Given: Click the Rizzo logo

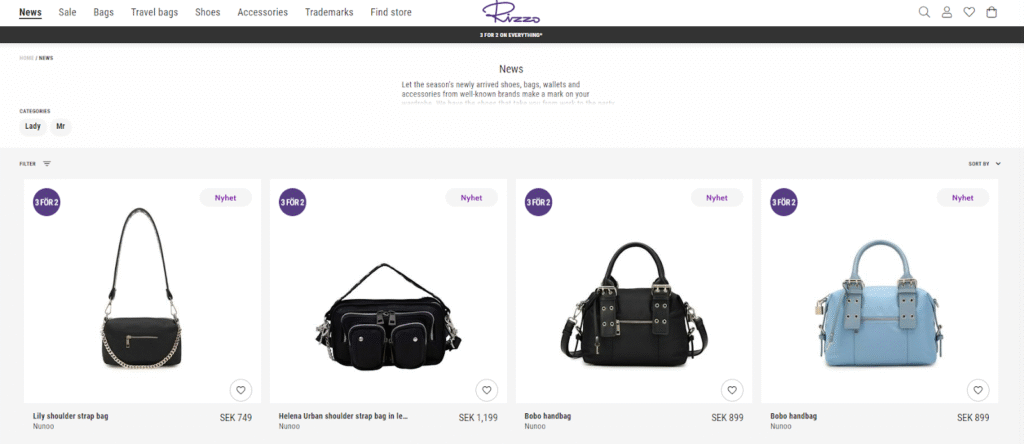Looking at the screenshot, I should click(x=511, y=12).
